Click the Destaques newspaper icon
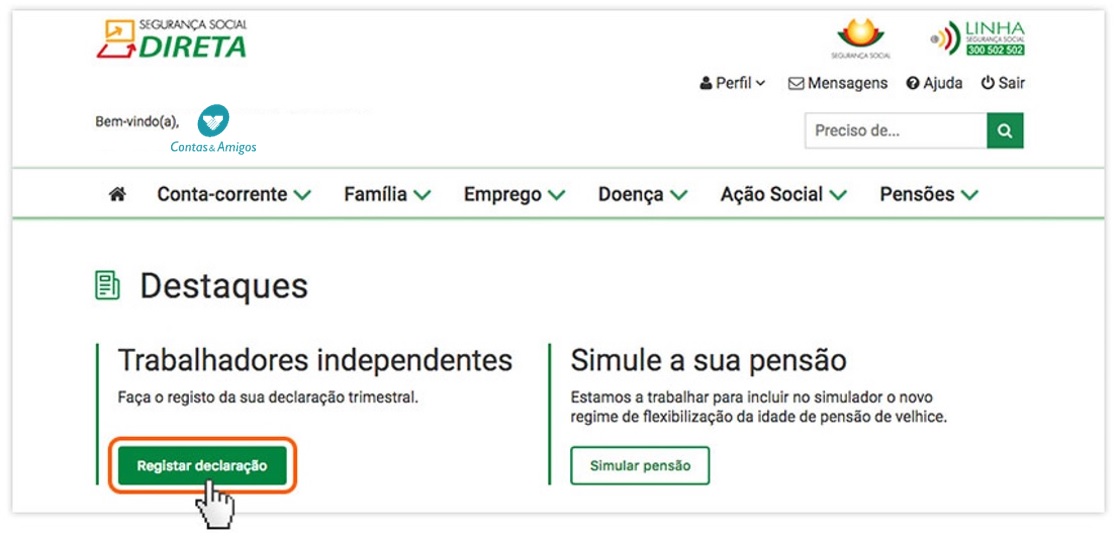 point(107,285)
